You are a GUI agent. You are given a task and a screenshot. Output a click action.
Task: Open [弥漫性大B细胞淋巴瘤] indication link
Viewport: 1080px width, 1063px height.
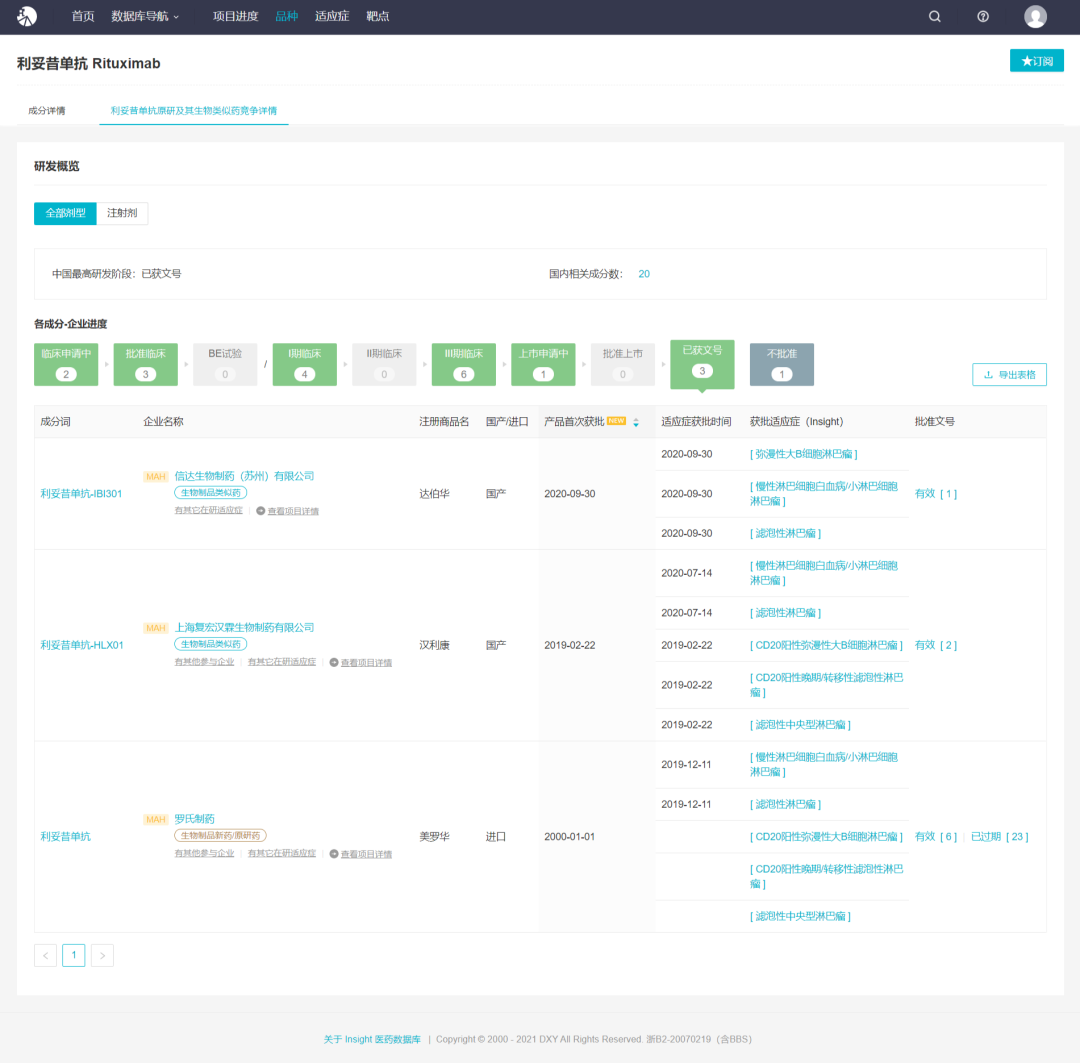point(803,455)
